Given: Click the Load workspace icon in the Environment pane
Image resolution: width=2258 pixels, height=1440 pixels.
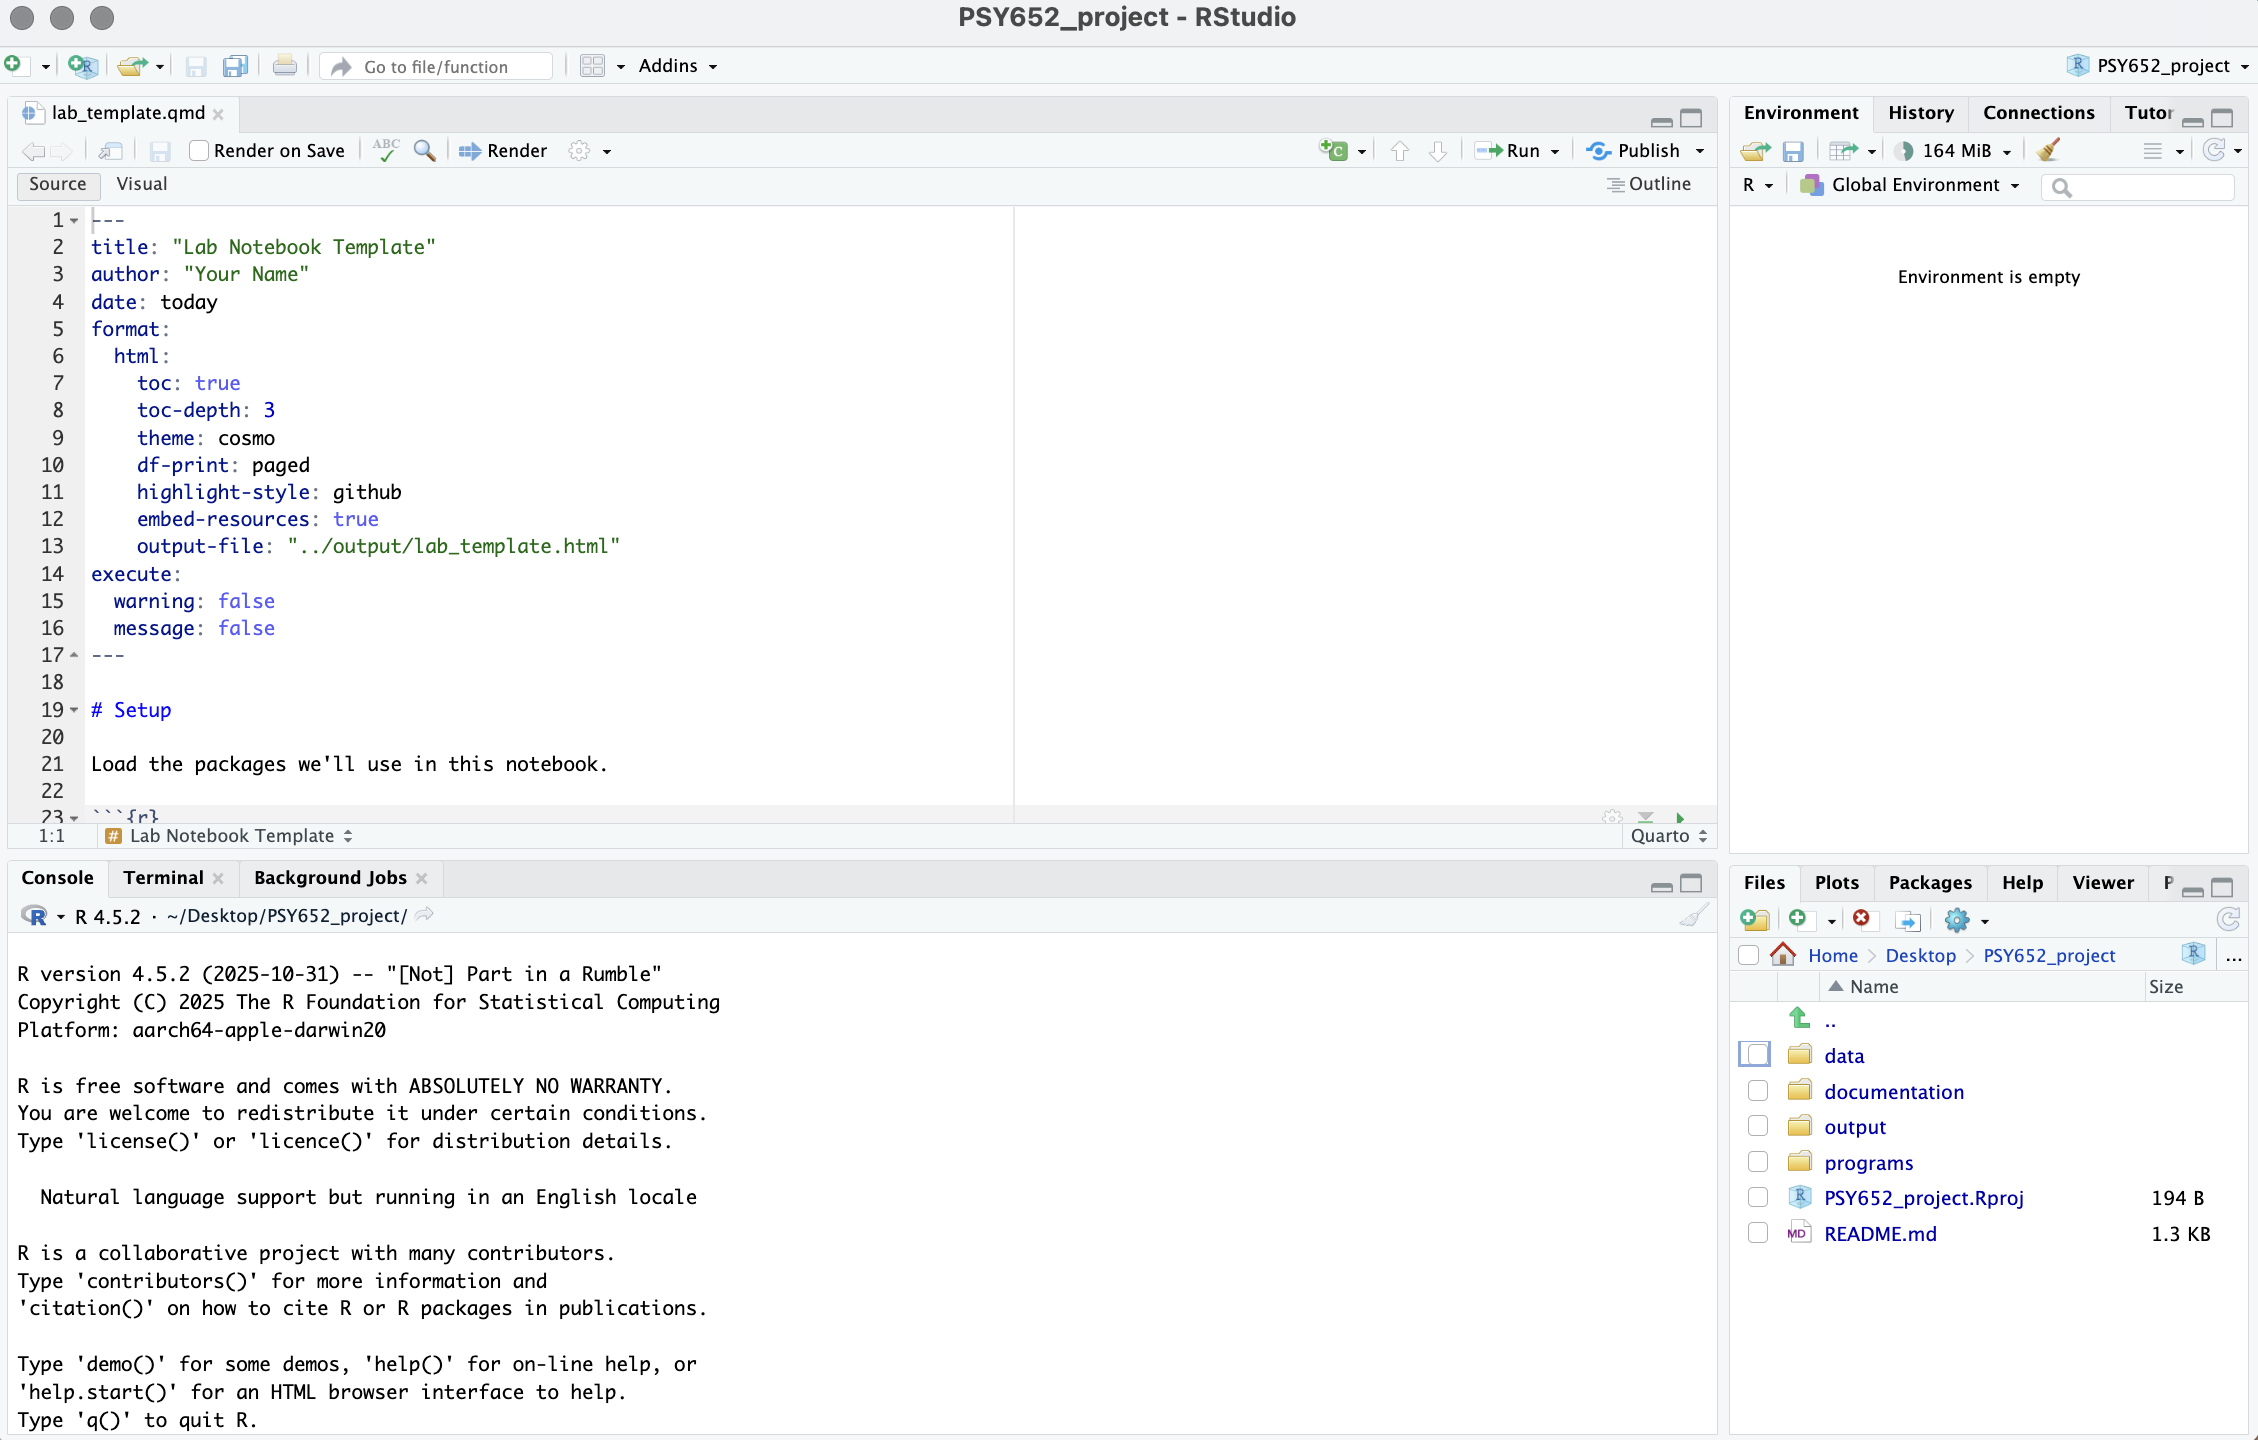Looking at the screenshot, I should click(1755, 151).
